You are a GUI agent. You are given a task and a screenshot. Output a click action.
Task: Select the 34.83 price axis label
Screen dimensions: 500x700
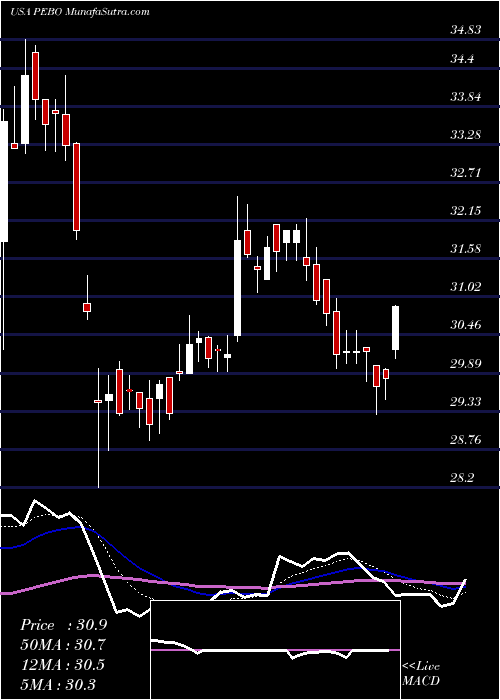point(466,30)
